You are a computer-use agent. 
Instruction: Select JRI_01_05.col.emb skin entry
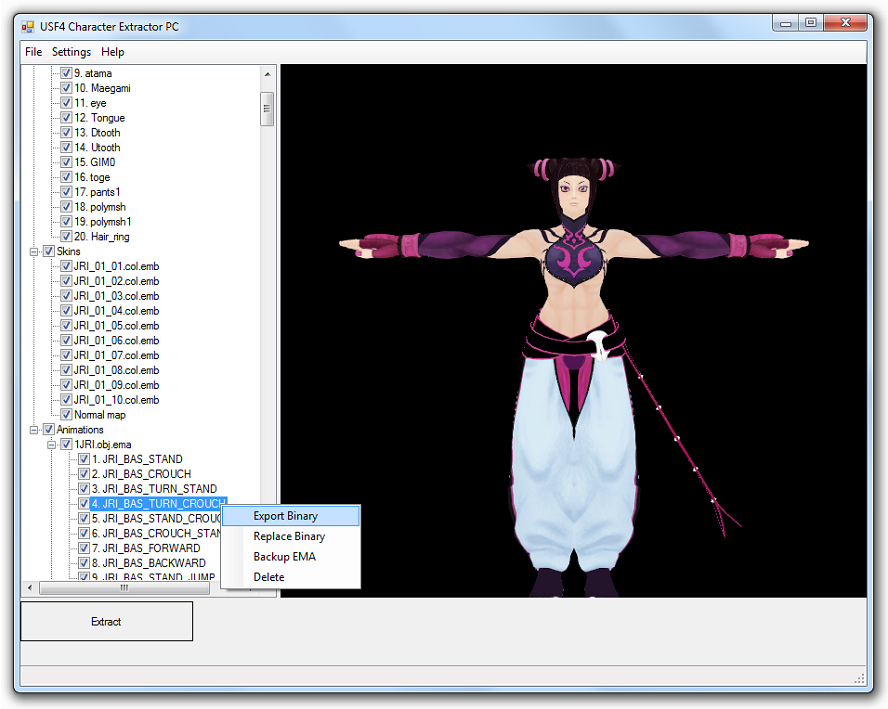pos(117,326)
